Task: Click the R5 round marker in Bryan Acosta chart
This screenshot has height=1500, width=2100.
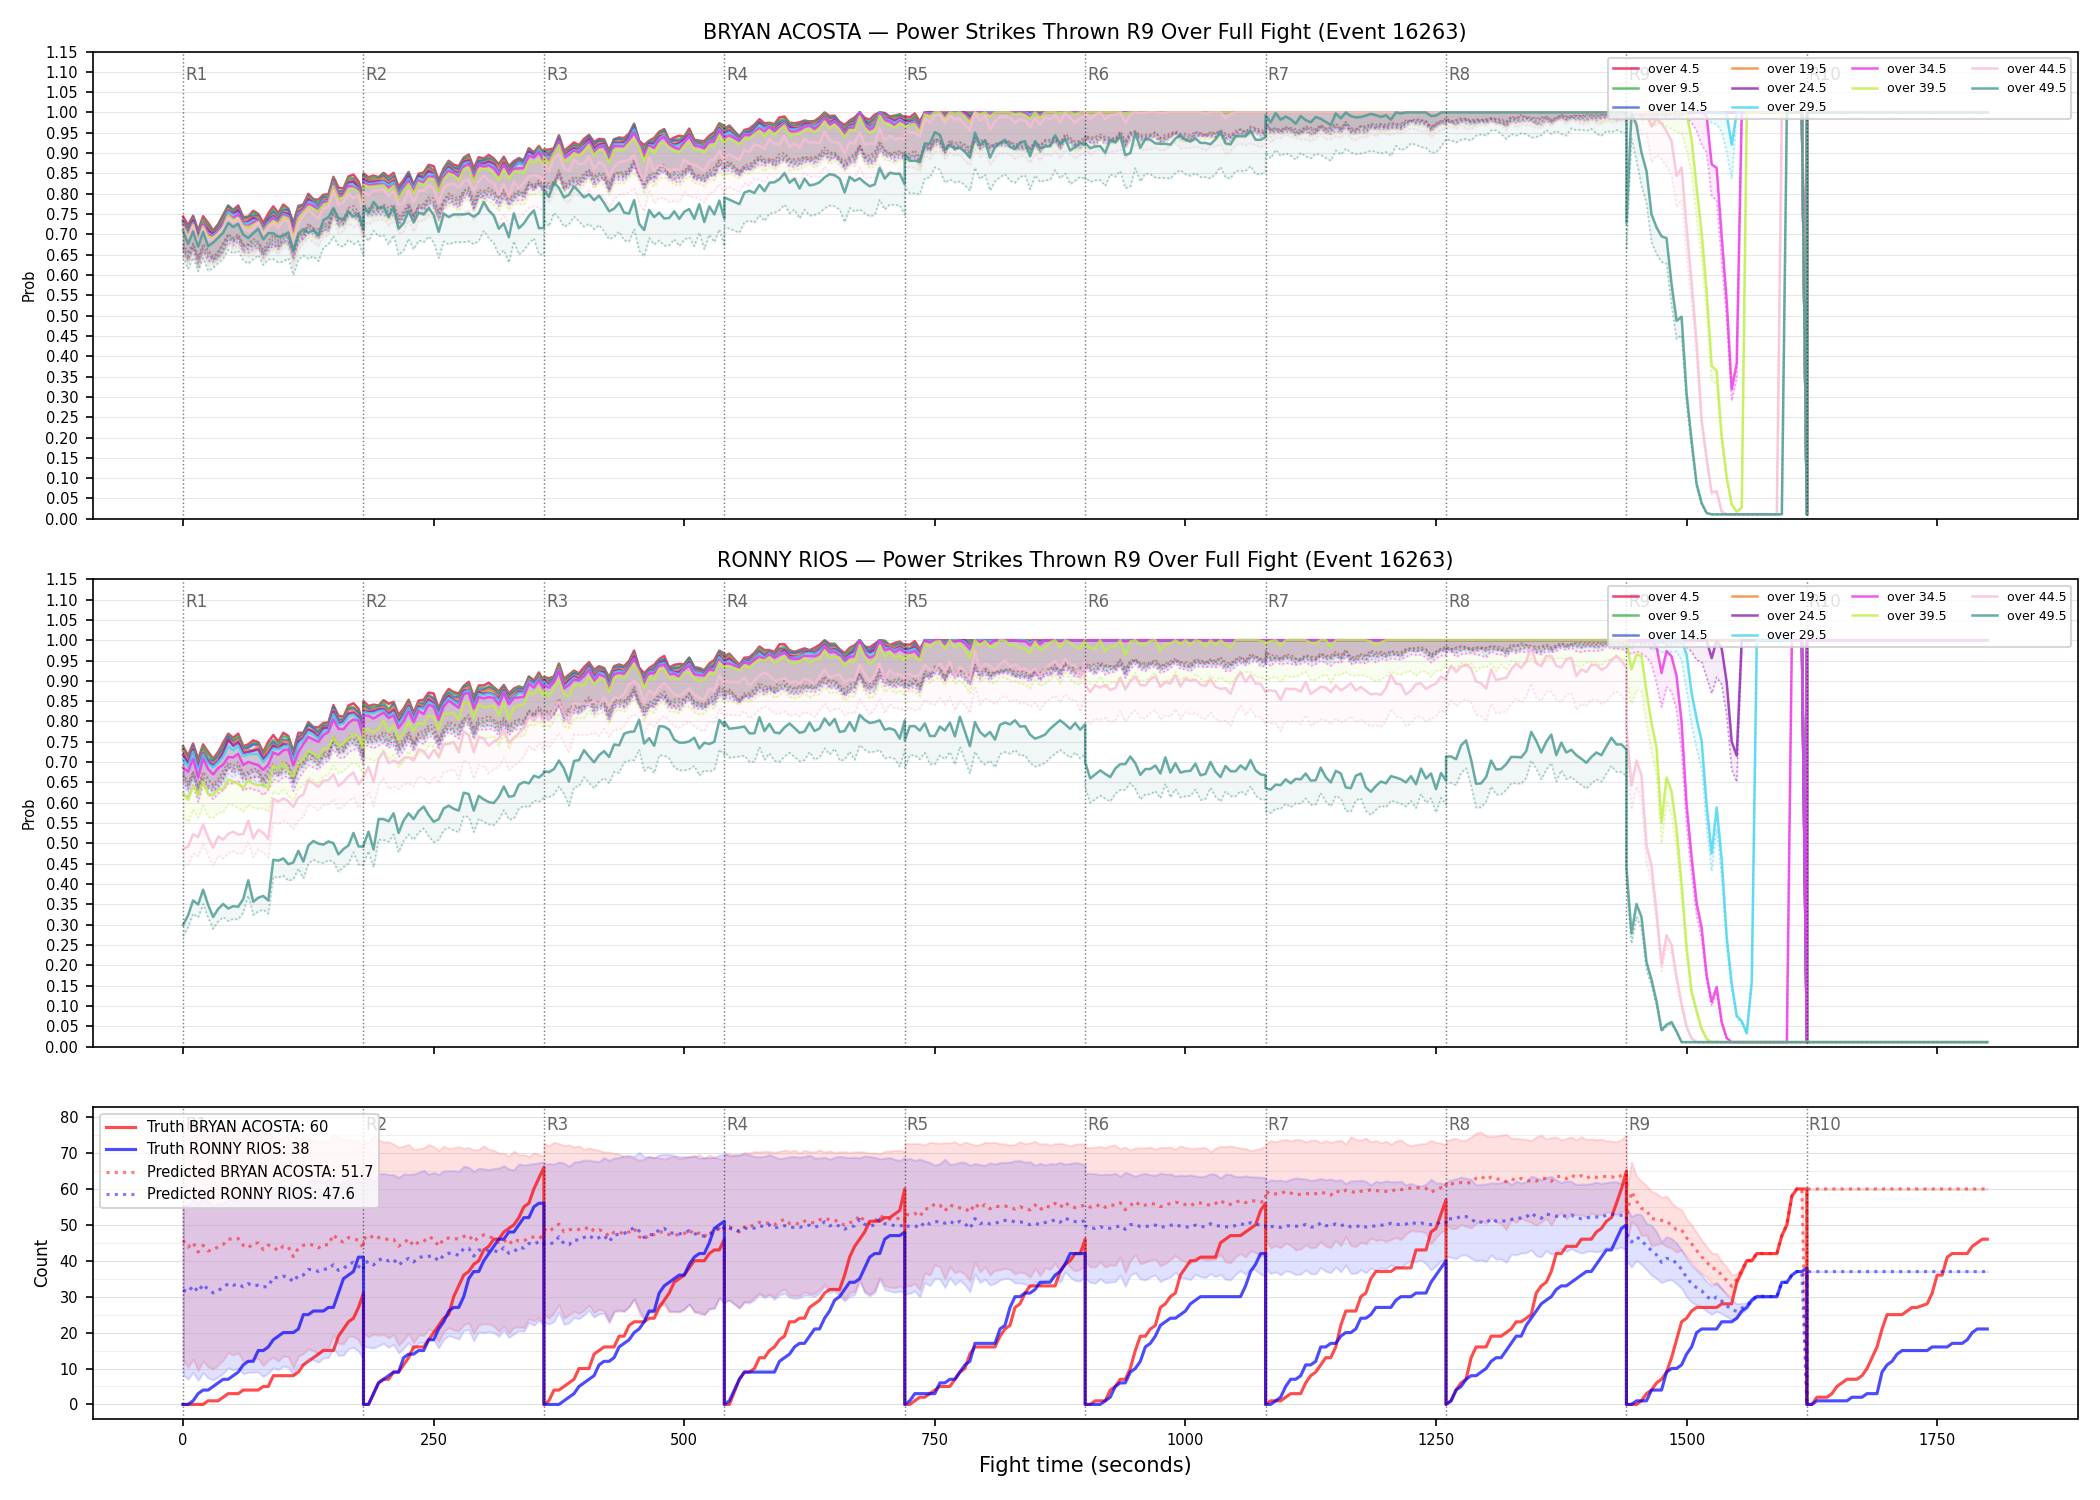Action: tap(917, 74)
